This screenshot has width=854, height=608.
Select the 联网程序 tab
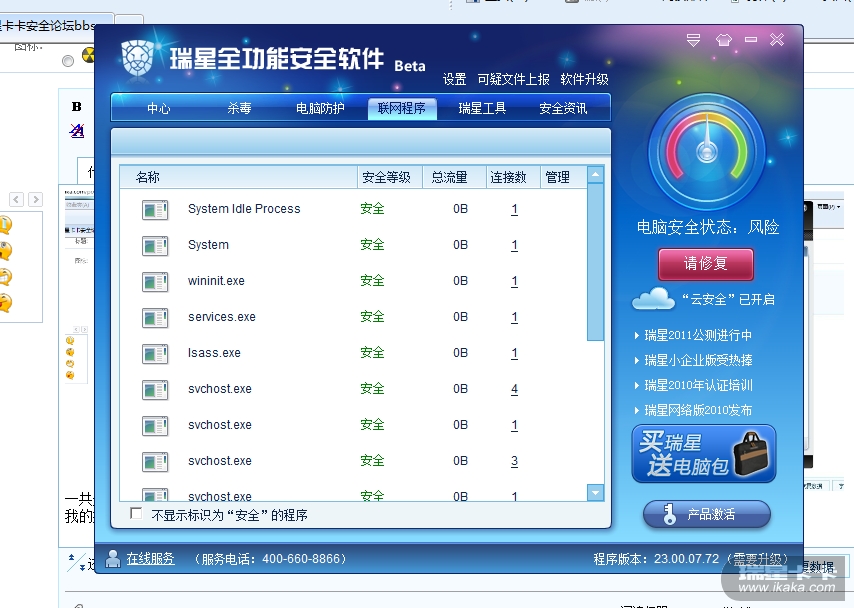tap(401, 108)
